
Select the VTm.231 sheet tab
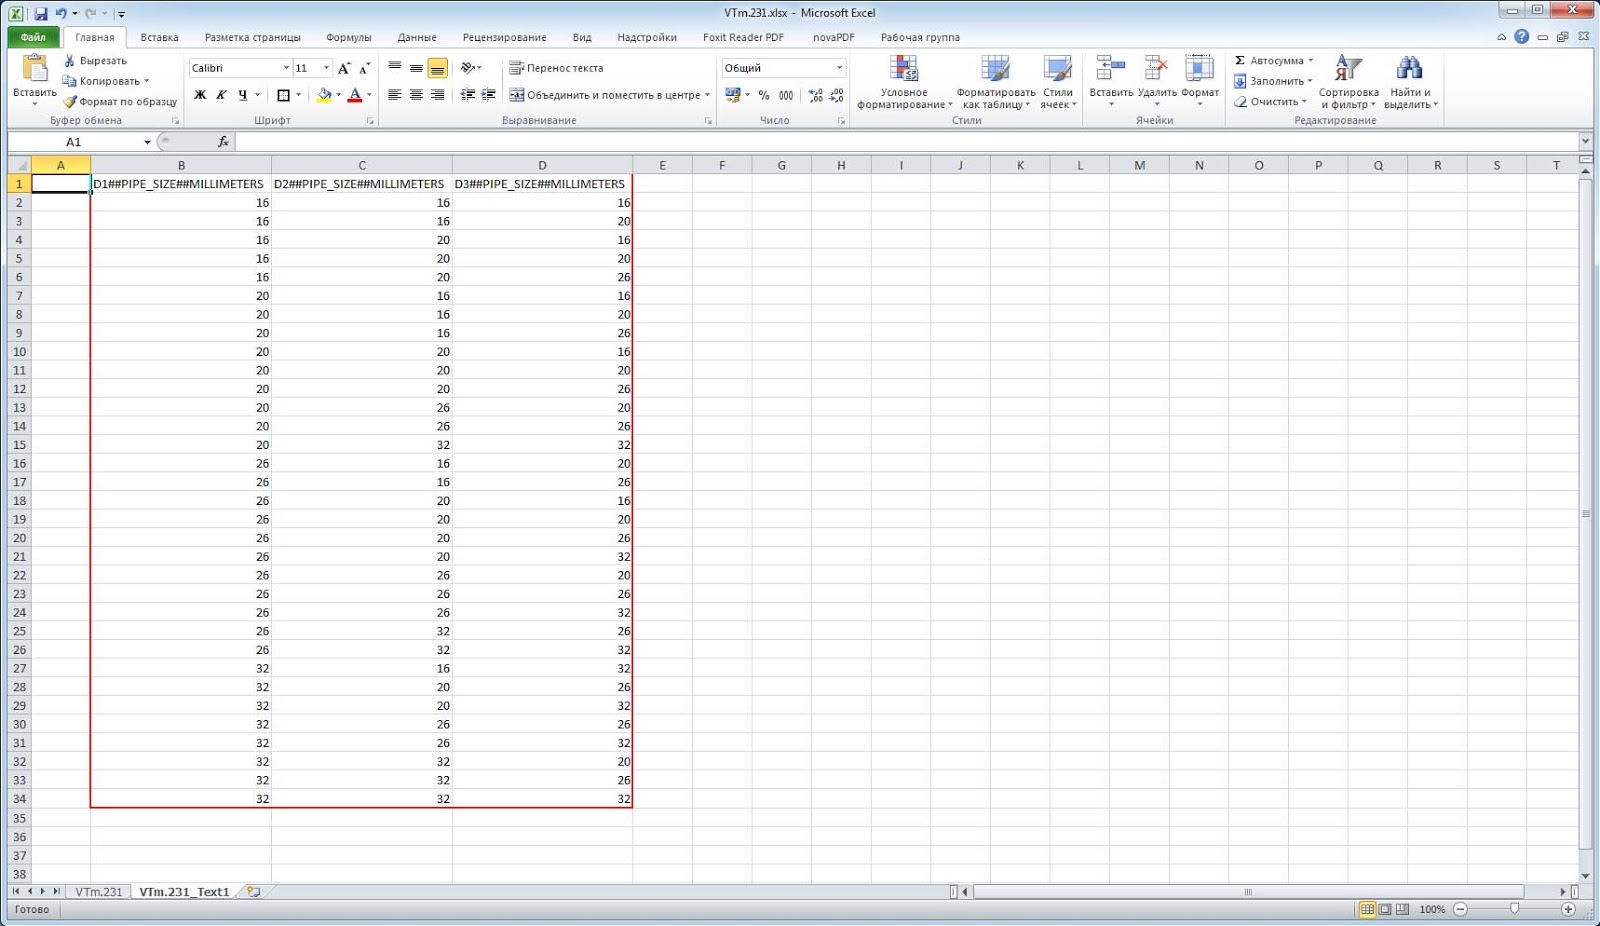click(x=98, y=890)
